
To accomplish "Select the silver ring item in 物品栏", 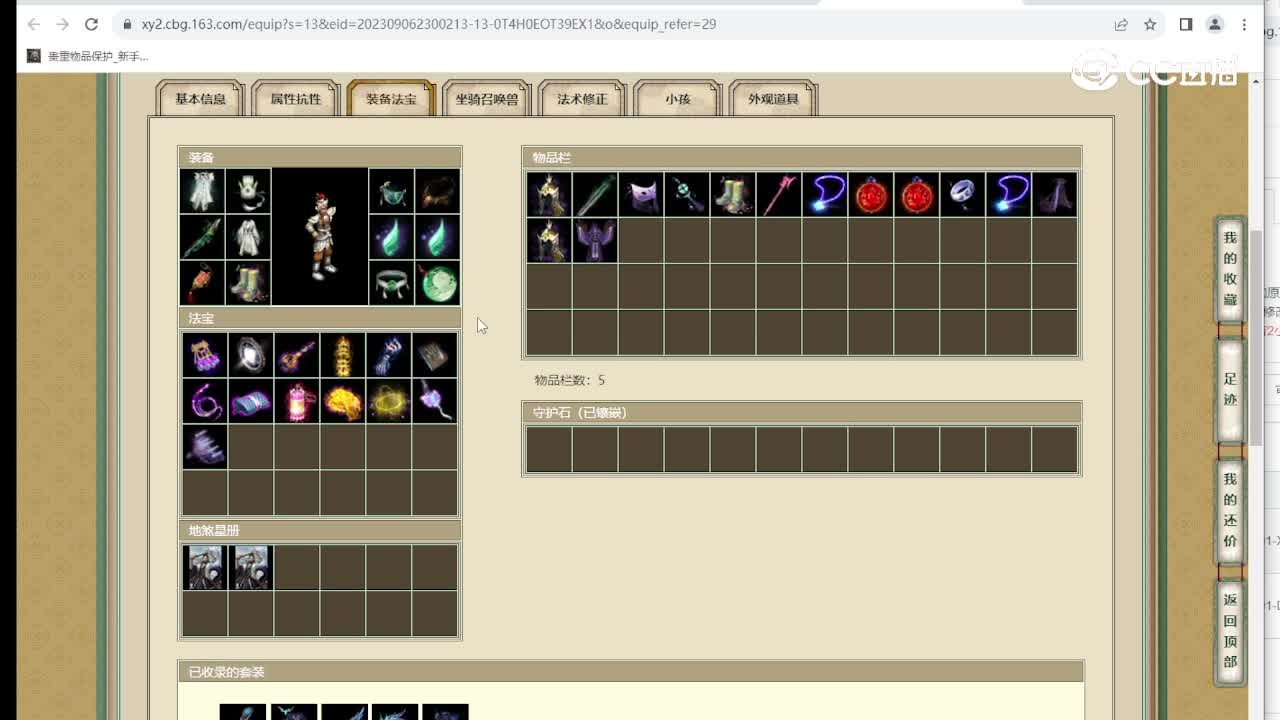I will pyautogui.click(x=963, y=194).
